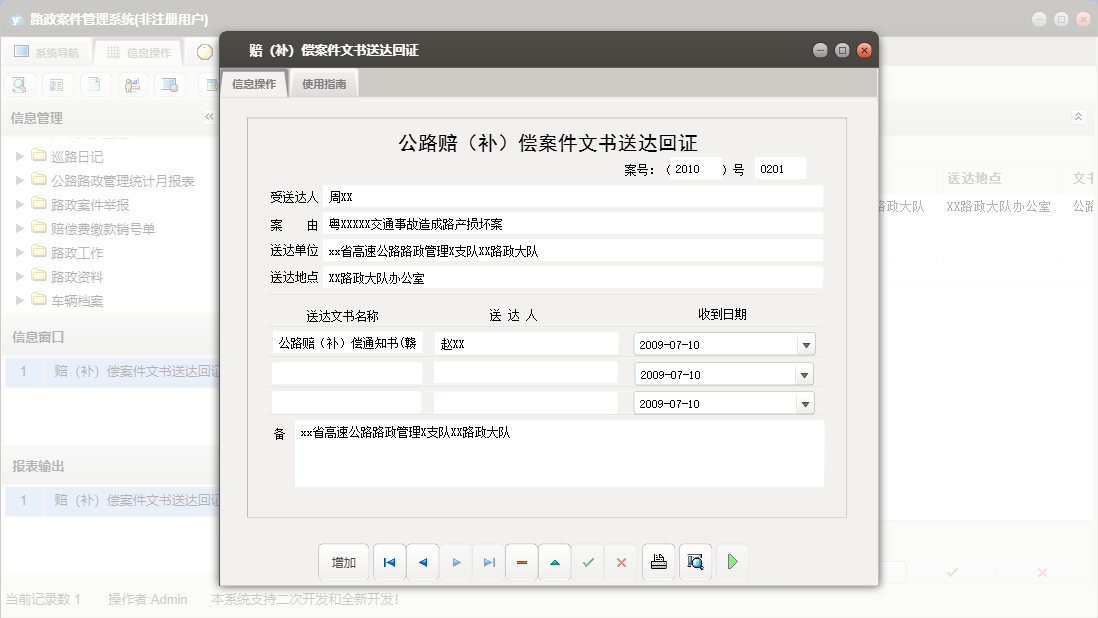Switch to the 使用指南 tab

point(325,84)
